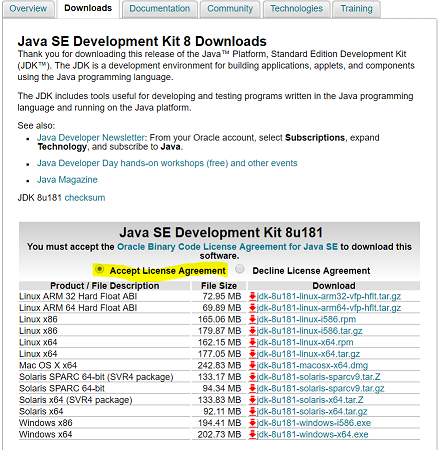The height and width of the screenshot is (450, 440).
Task: Switch to the Technologies tab
Action: [x=296, y=9]
